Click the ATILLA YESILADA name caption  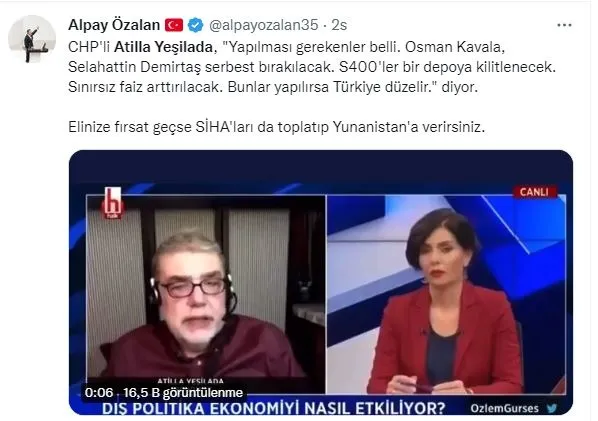(191, 381)
